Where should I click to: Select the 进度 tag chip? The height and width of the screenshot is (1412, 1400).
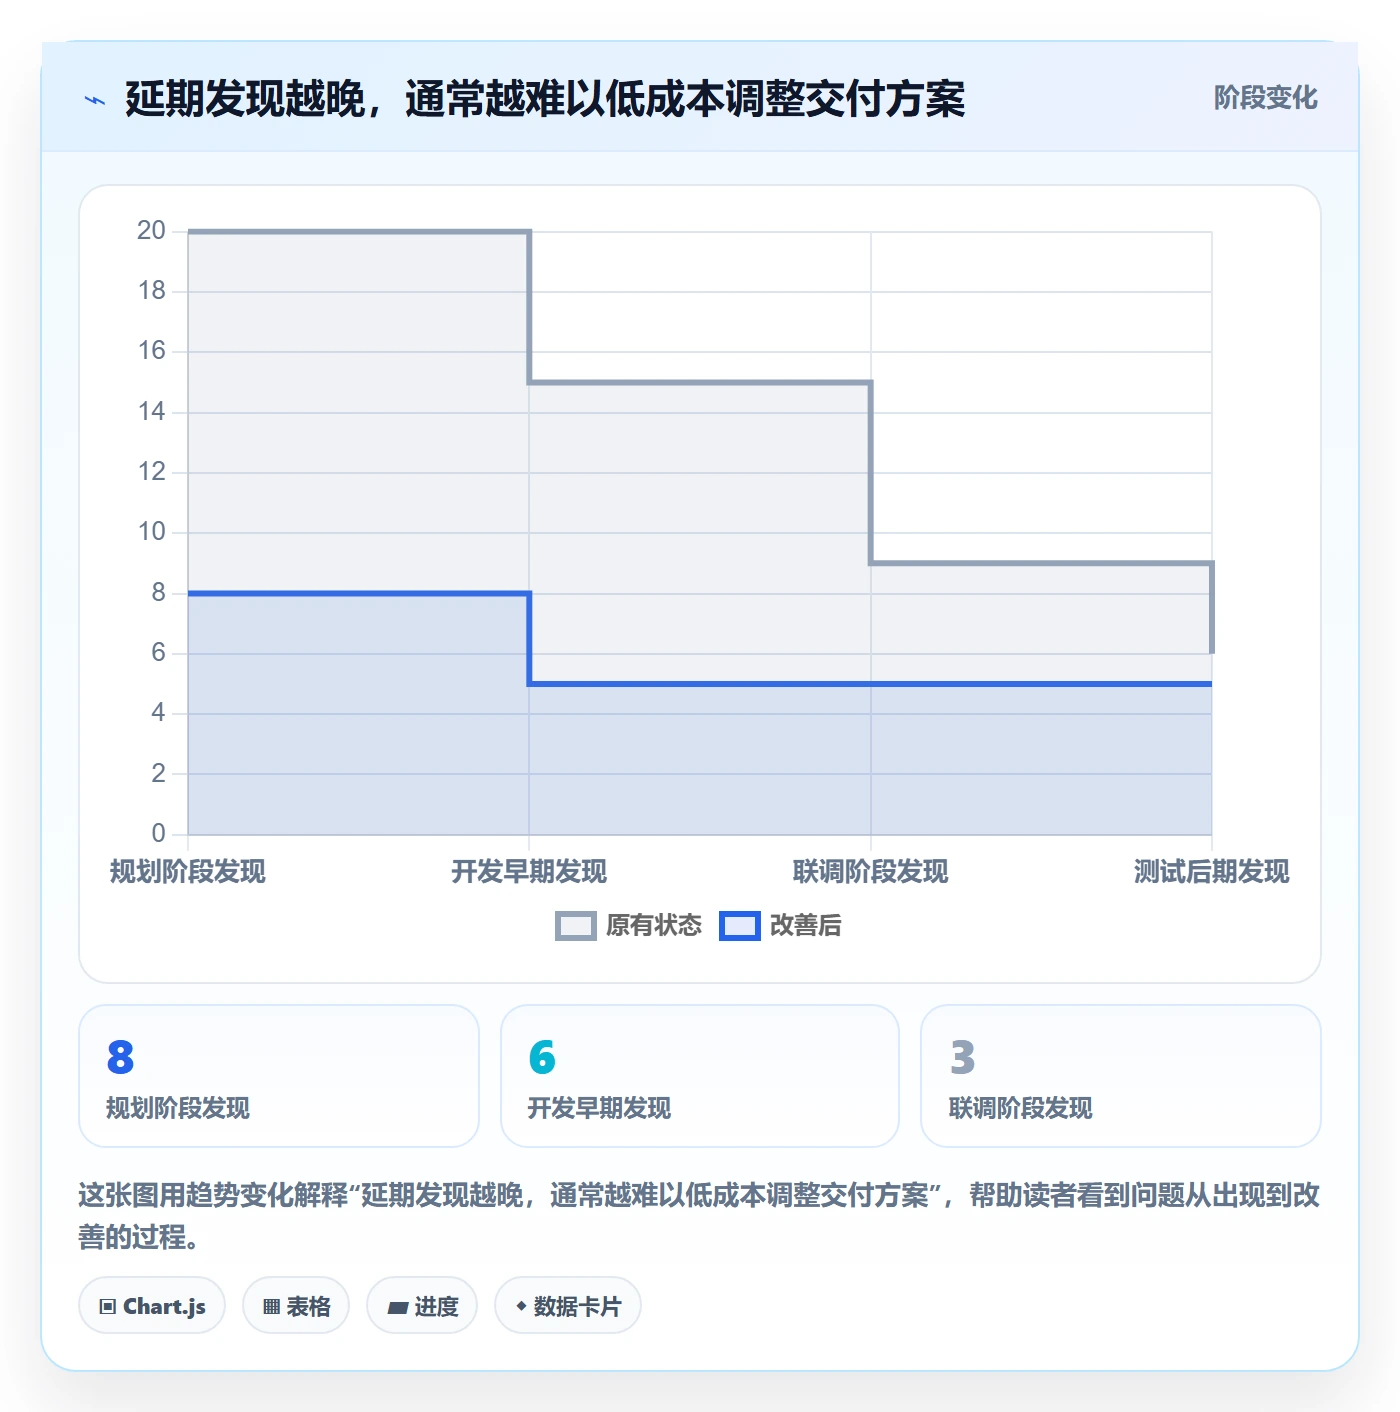[422, 1305]
